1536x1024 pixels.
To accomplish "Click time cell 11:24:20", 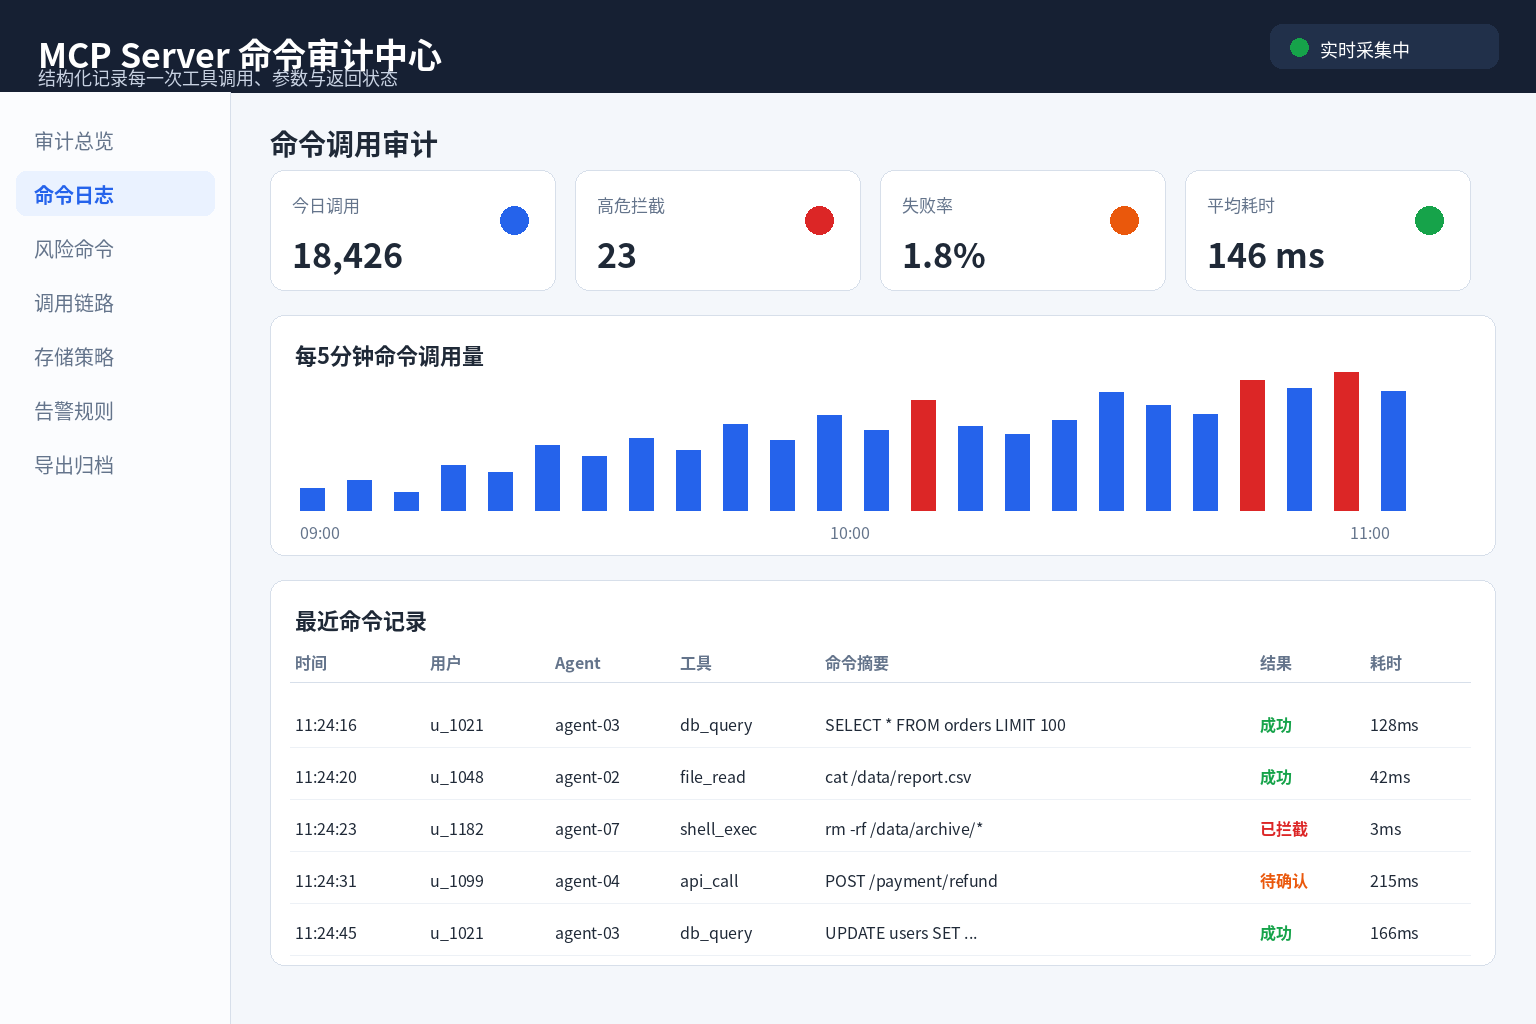I will 326,777.
